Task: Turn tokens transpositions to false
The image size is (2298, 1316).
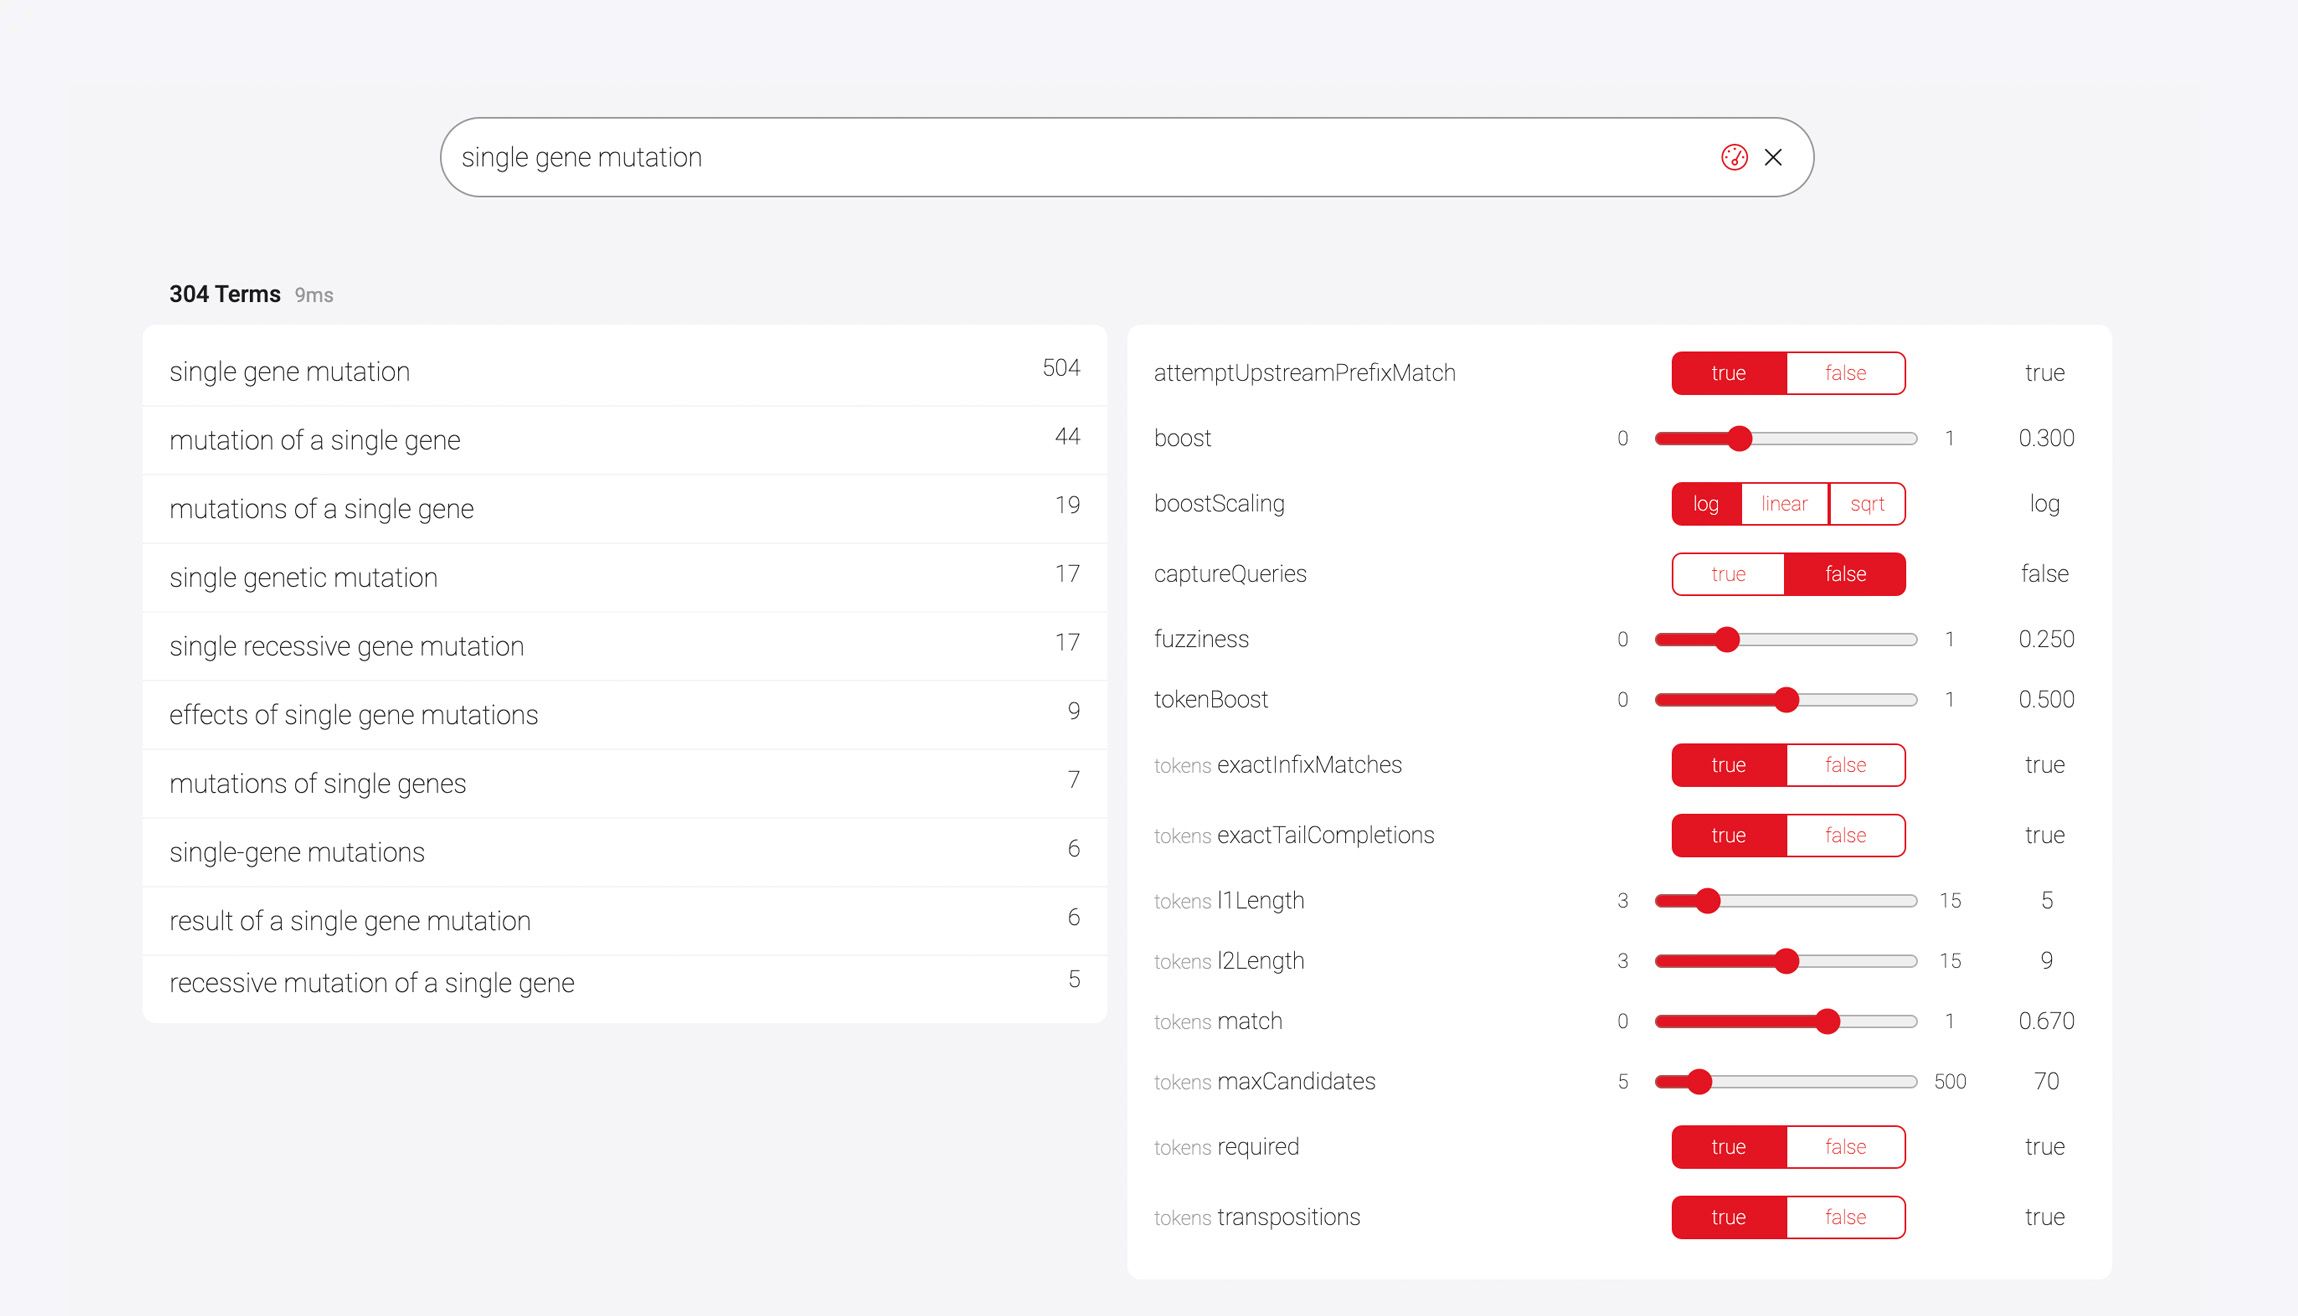Action: pyautogui.click(x=1845, y=1217)
